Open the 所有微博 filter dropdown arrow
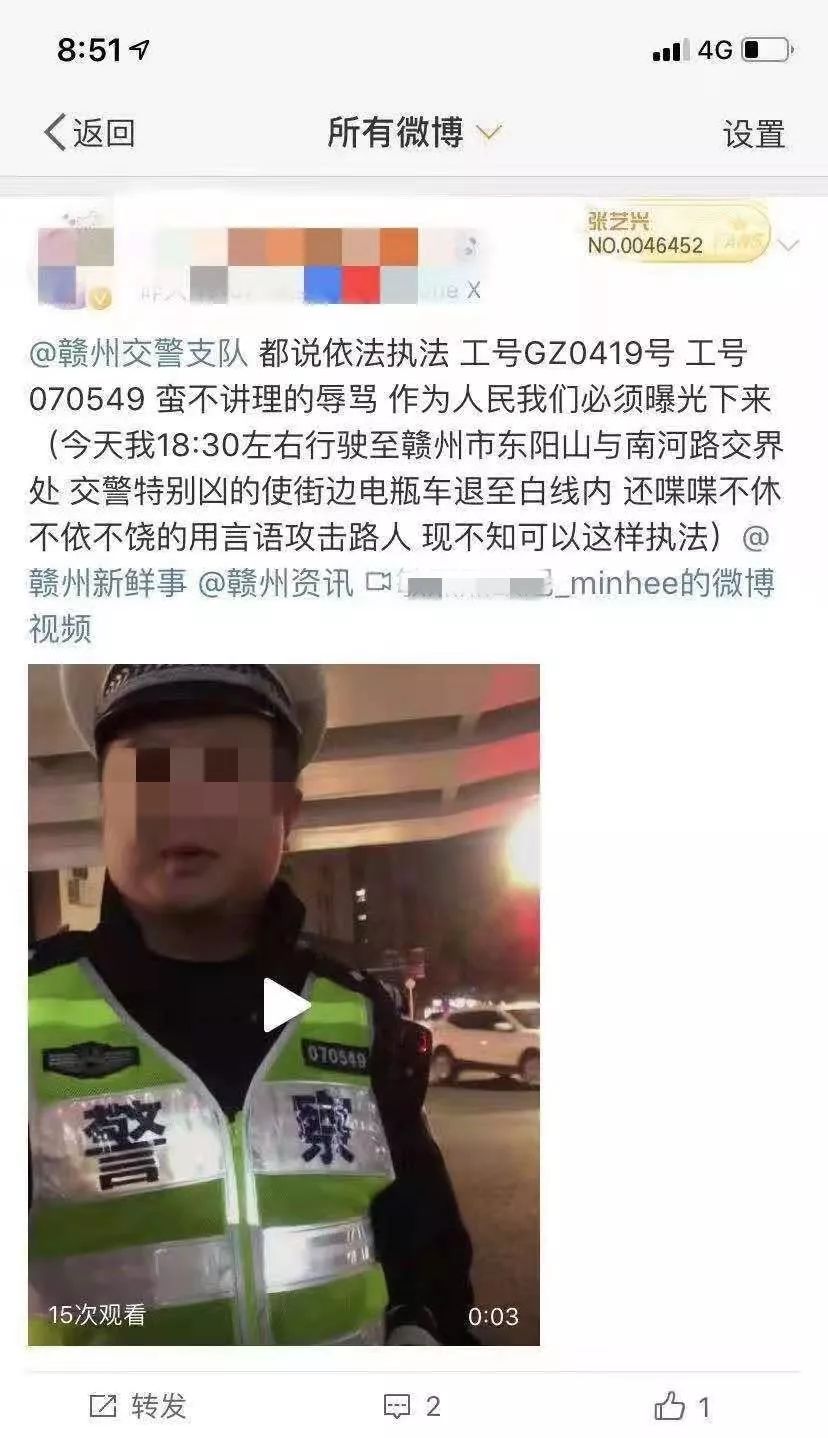This screenshot has width=828, height=1438. click(x=488, y=133)
